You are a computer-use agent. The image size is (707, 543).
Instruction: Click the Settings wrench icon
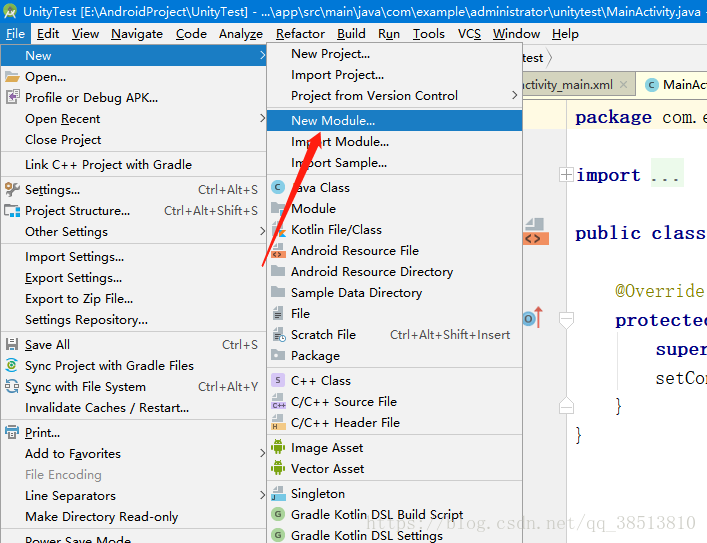coord(12,189)
